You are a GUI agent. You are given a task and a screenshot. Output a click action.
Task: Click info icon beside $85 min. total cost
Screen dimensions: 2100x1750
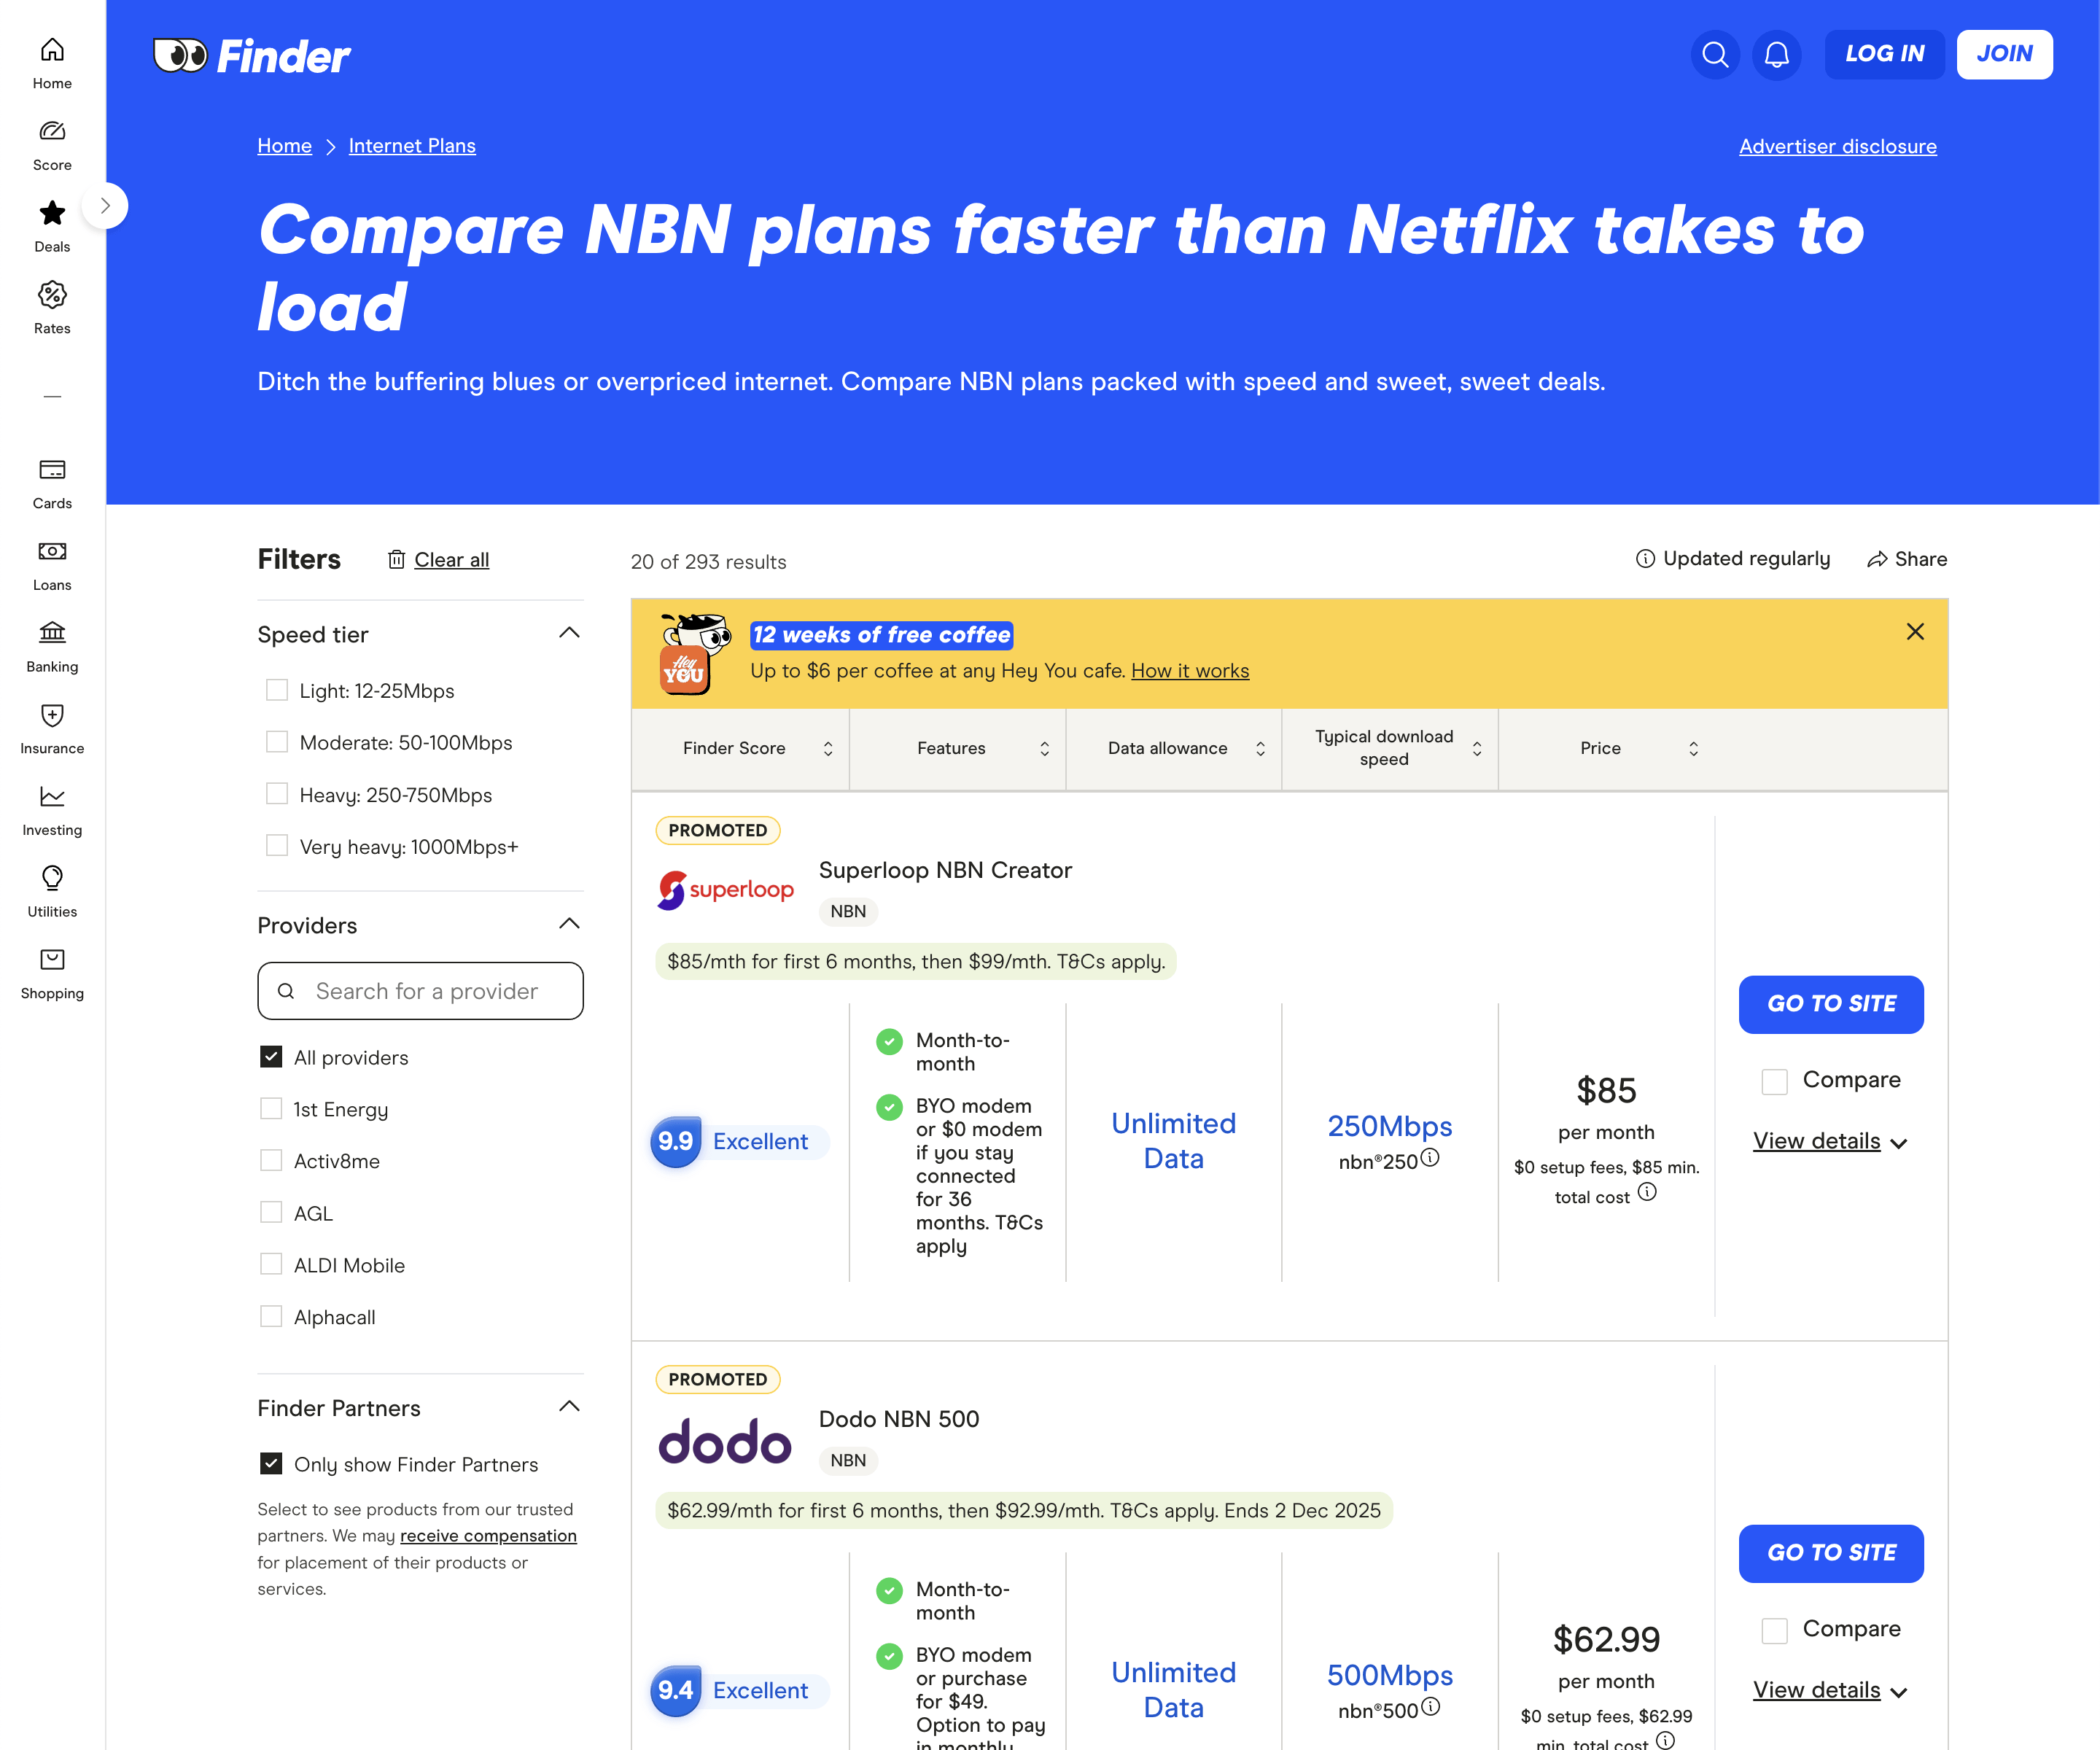1647,1192
